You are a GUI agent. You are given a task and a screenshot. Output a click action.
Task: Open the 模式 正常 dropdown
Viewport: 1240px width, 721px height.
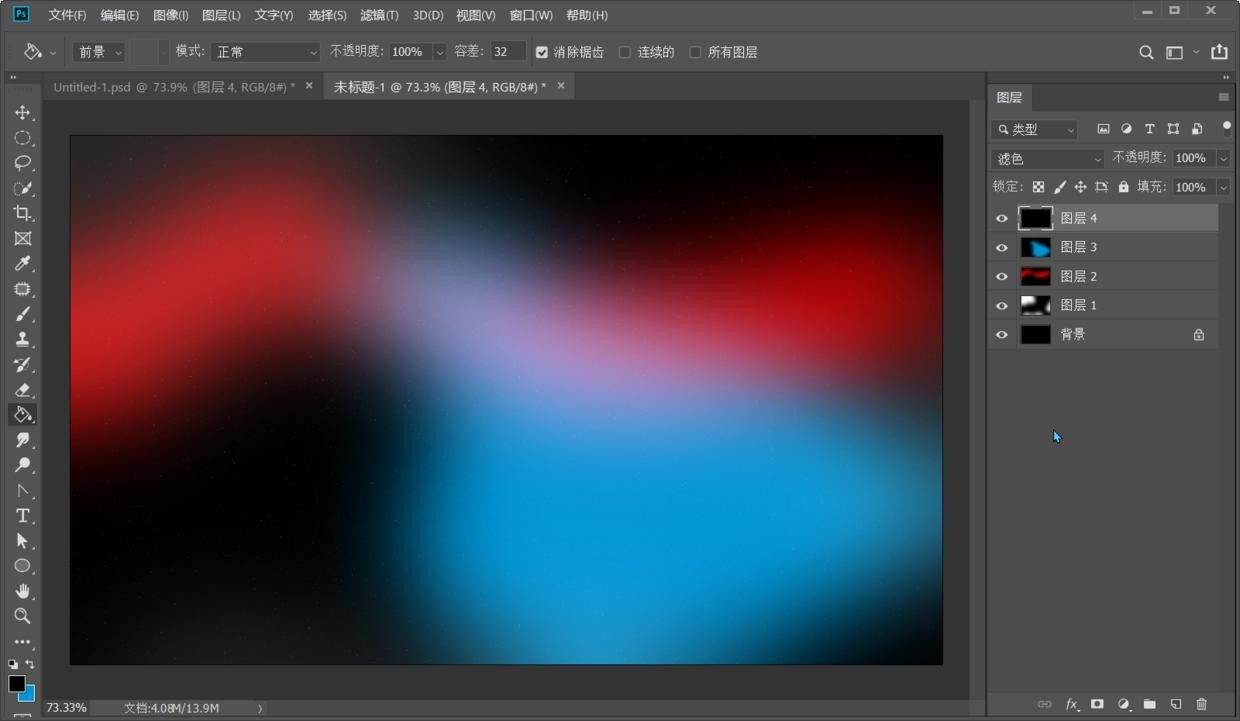coord(265,52)
